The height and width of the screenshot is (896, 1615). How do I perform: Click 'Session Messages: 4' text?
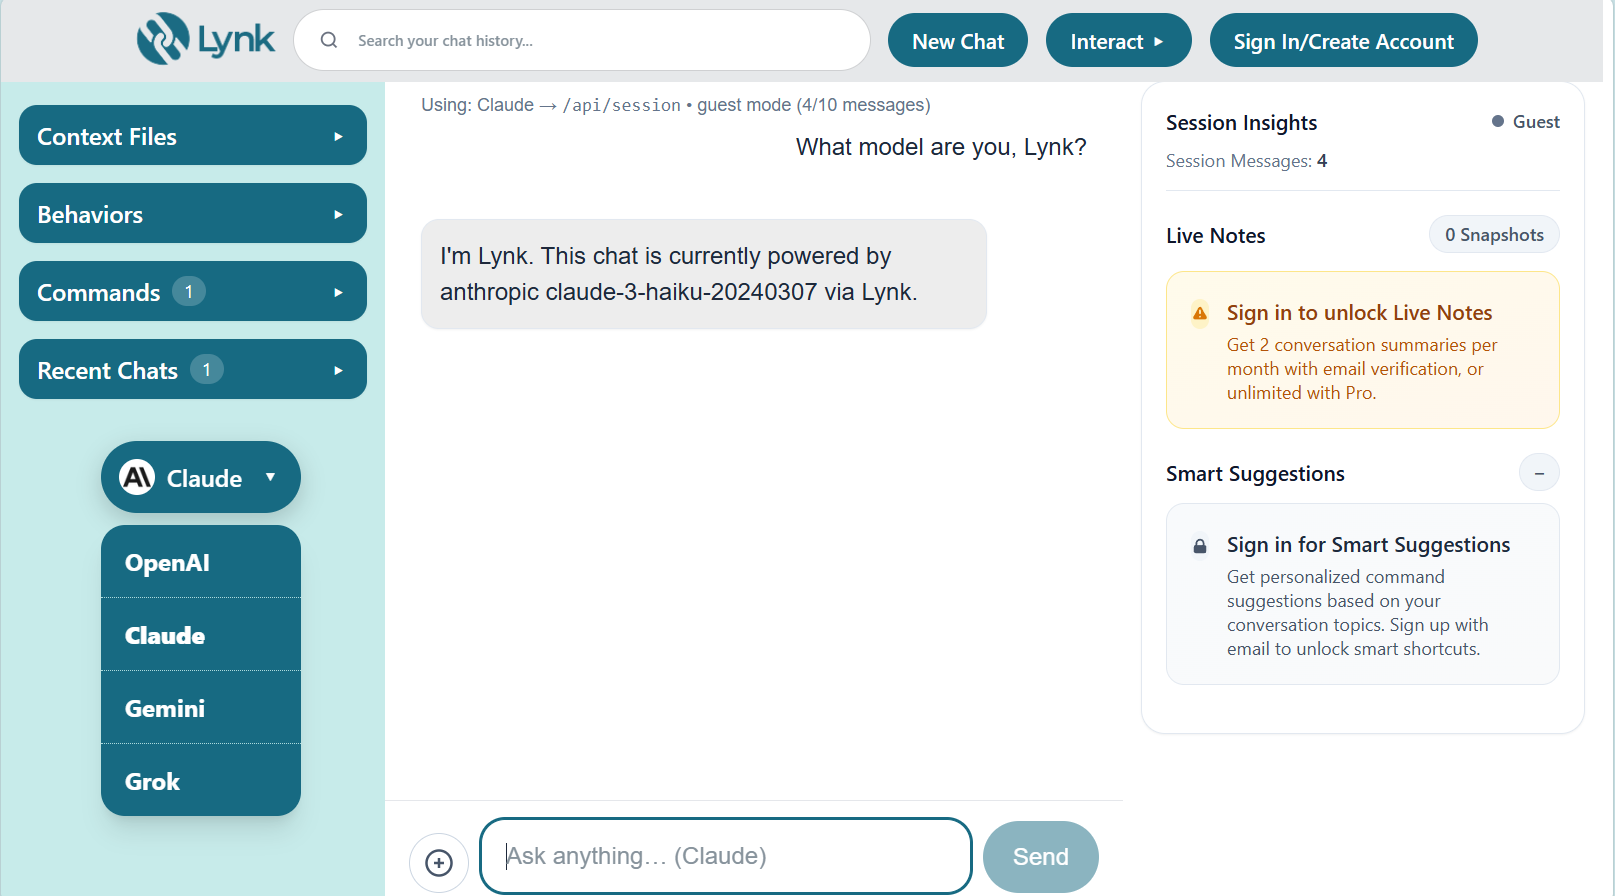tap(1246, 161)
